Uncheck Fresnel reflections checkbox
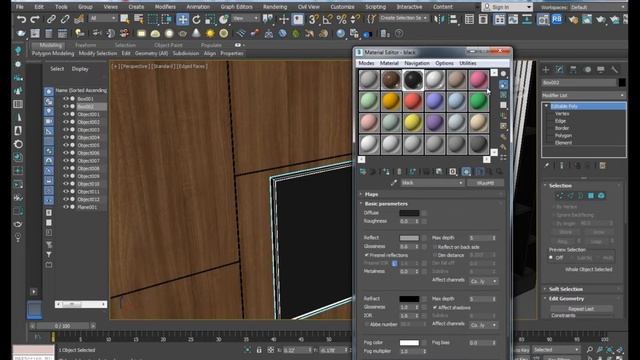The width and height of the screenshot is (640, 360). (x=366, y=255)
